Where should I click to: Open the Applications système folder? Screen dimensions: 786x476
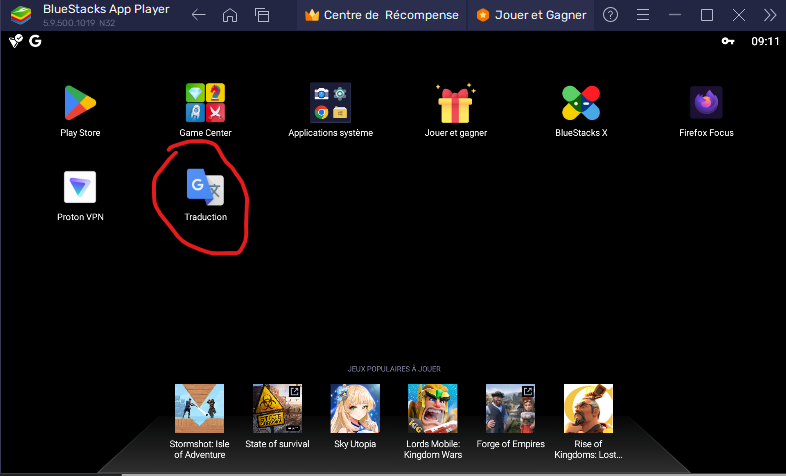coord(330,103)
